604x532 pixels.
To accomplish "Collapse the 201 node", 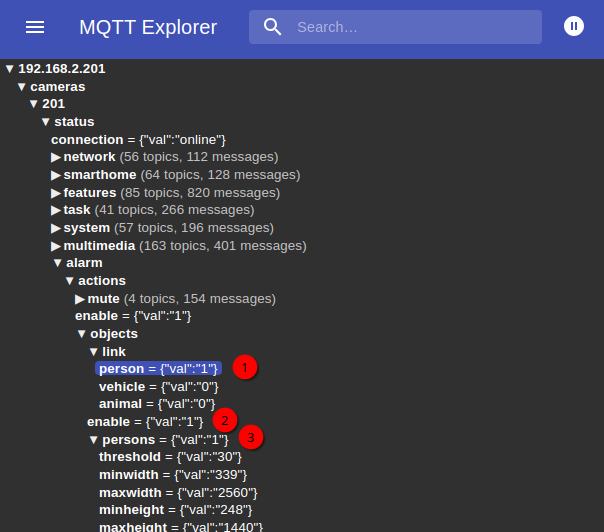I will click(x=34, y=104).
